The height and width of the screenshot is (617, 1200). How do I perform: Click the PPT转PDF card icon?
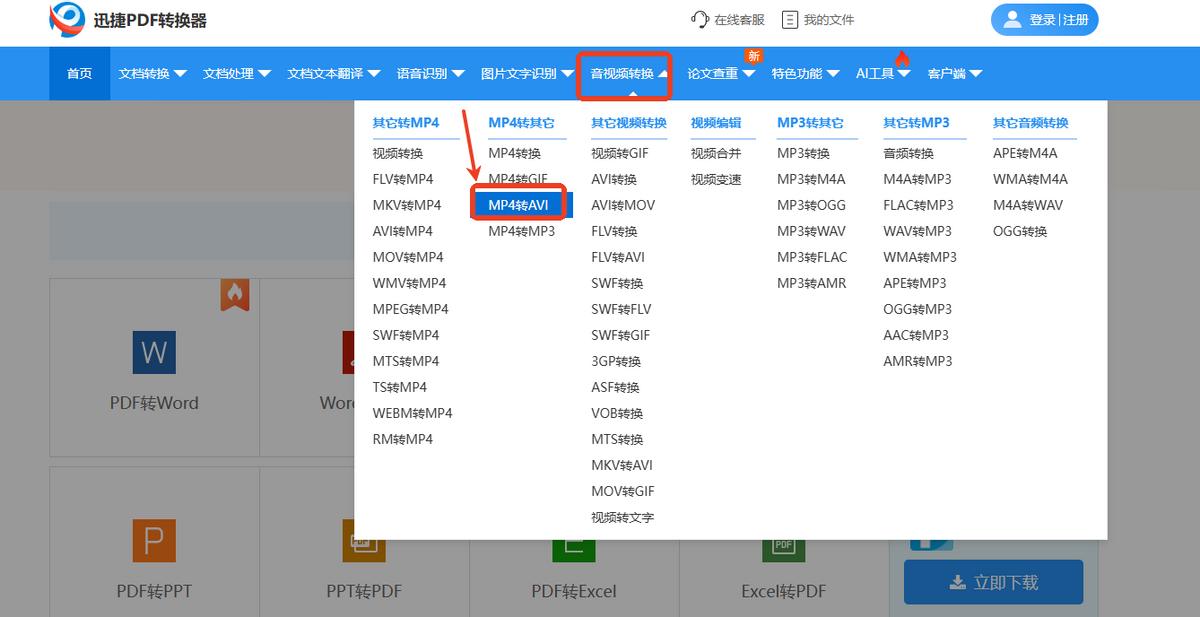(x=363, y=541)
